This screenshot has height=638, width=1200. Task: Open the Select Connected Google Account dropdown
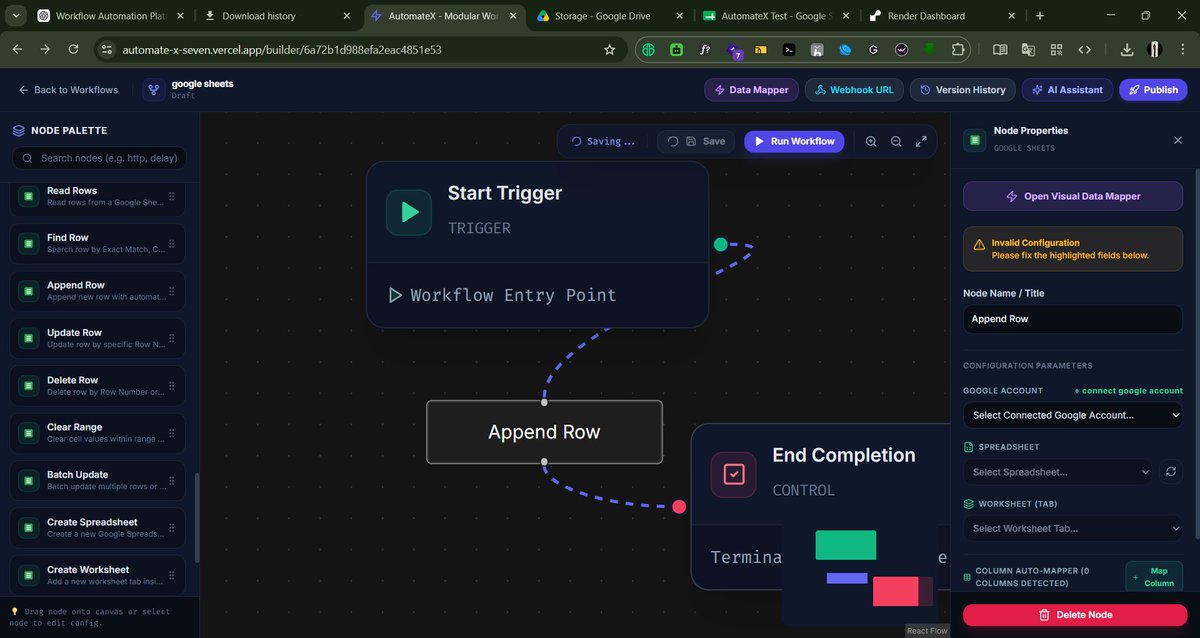click(x=1073, y=415)
